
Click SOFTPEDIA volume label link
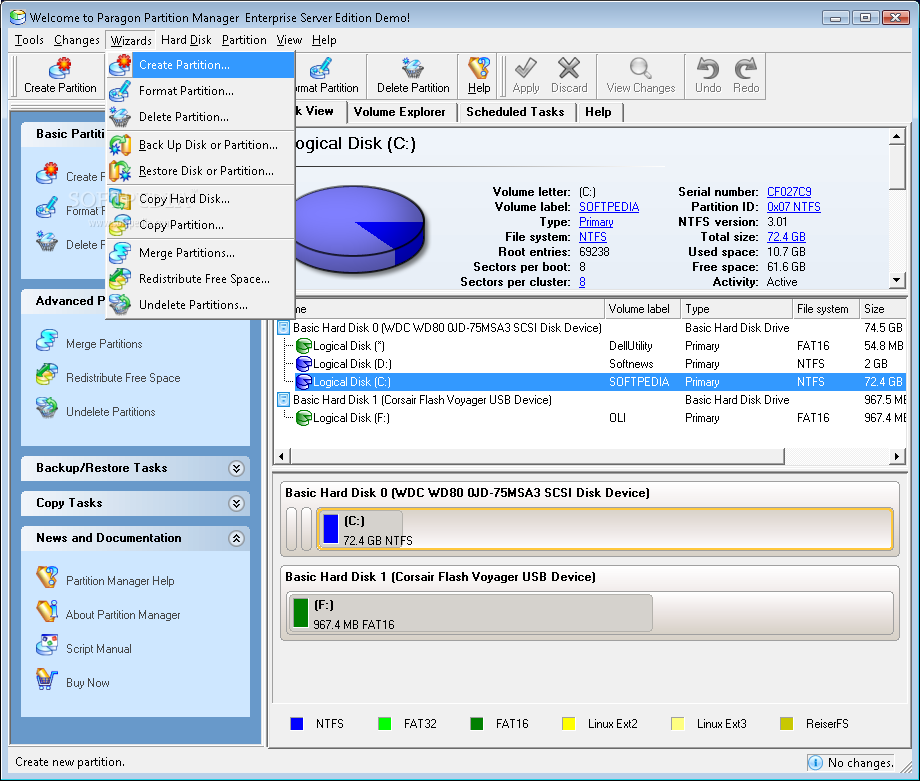tap(609, 207)
